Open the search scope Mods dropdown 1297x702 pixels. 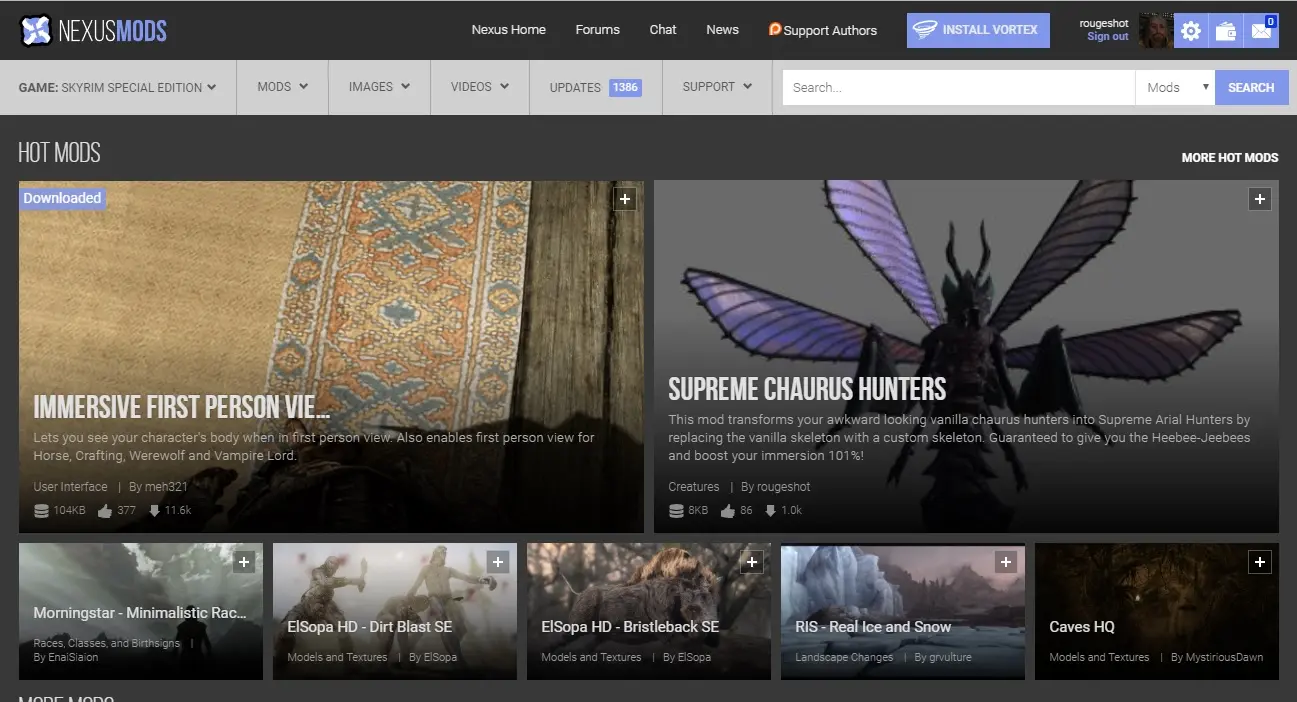(x=1175, y=87)
